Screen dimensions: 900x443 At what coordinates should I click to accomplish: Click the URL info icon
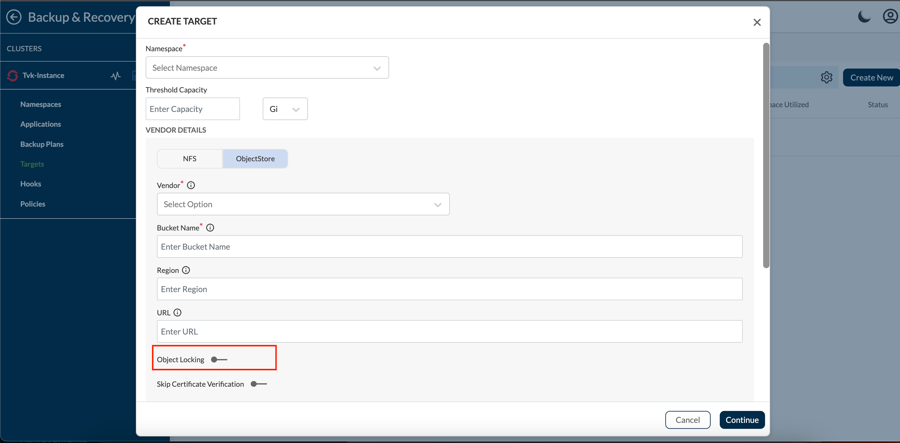pyautogui.click(x=178, y=313)
